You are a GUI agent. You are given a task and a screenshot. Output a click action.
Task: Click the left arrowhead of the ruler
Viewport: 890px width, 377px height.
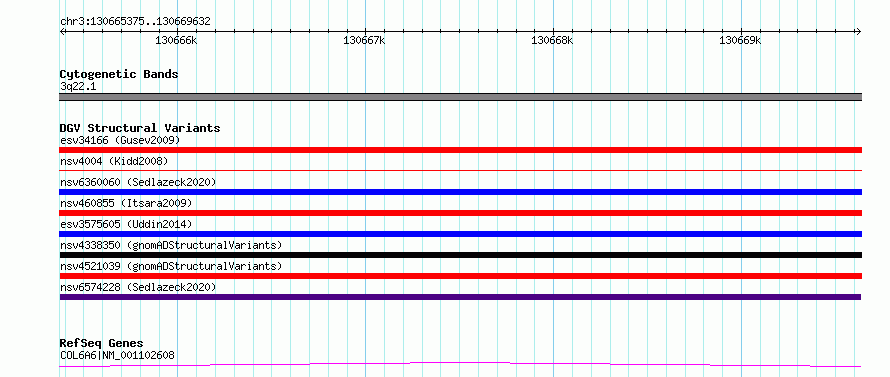tap(62, 31)
